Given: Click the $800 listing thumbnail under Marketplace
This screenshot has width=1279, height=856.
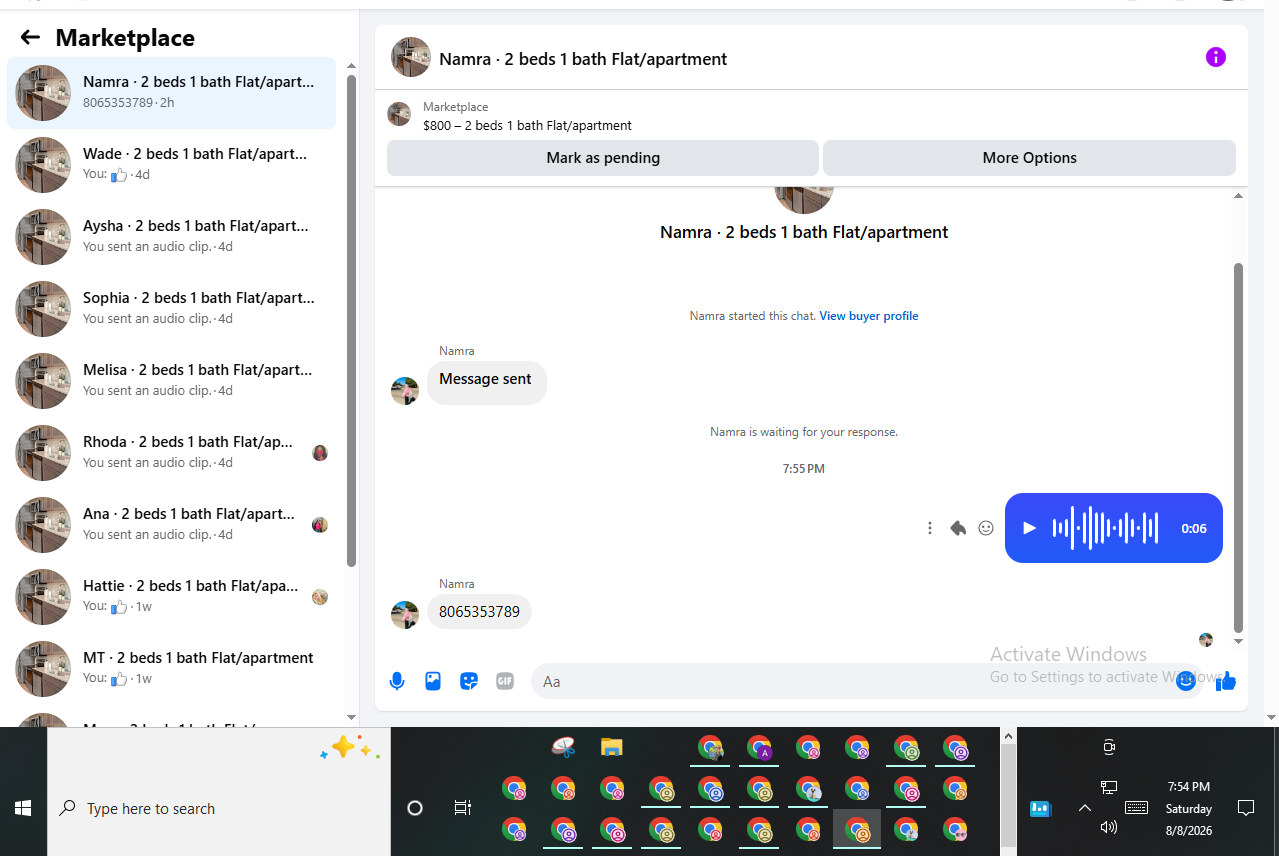Looking at the screenshot, I should tap(399, 114).
